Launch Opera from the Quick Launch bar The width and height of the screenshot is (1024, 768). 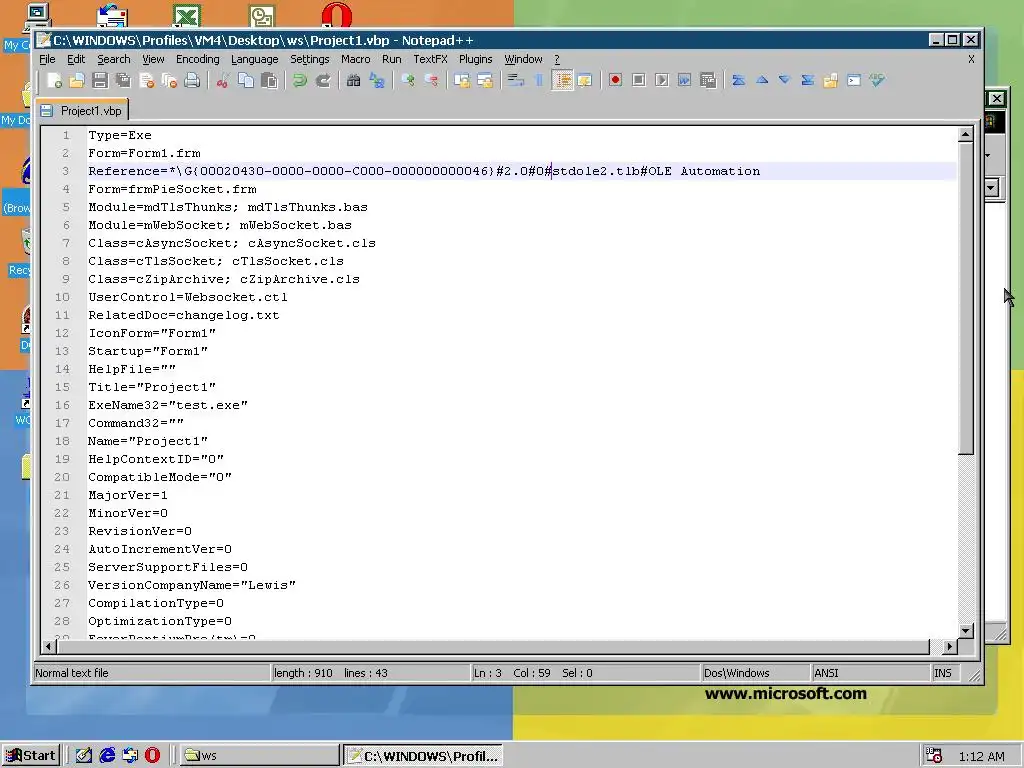[152, 756]
